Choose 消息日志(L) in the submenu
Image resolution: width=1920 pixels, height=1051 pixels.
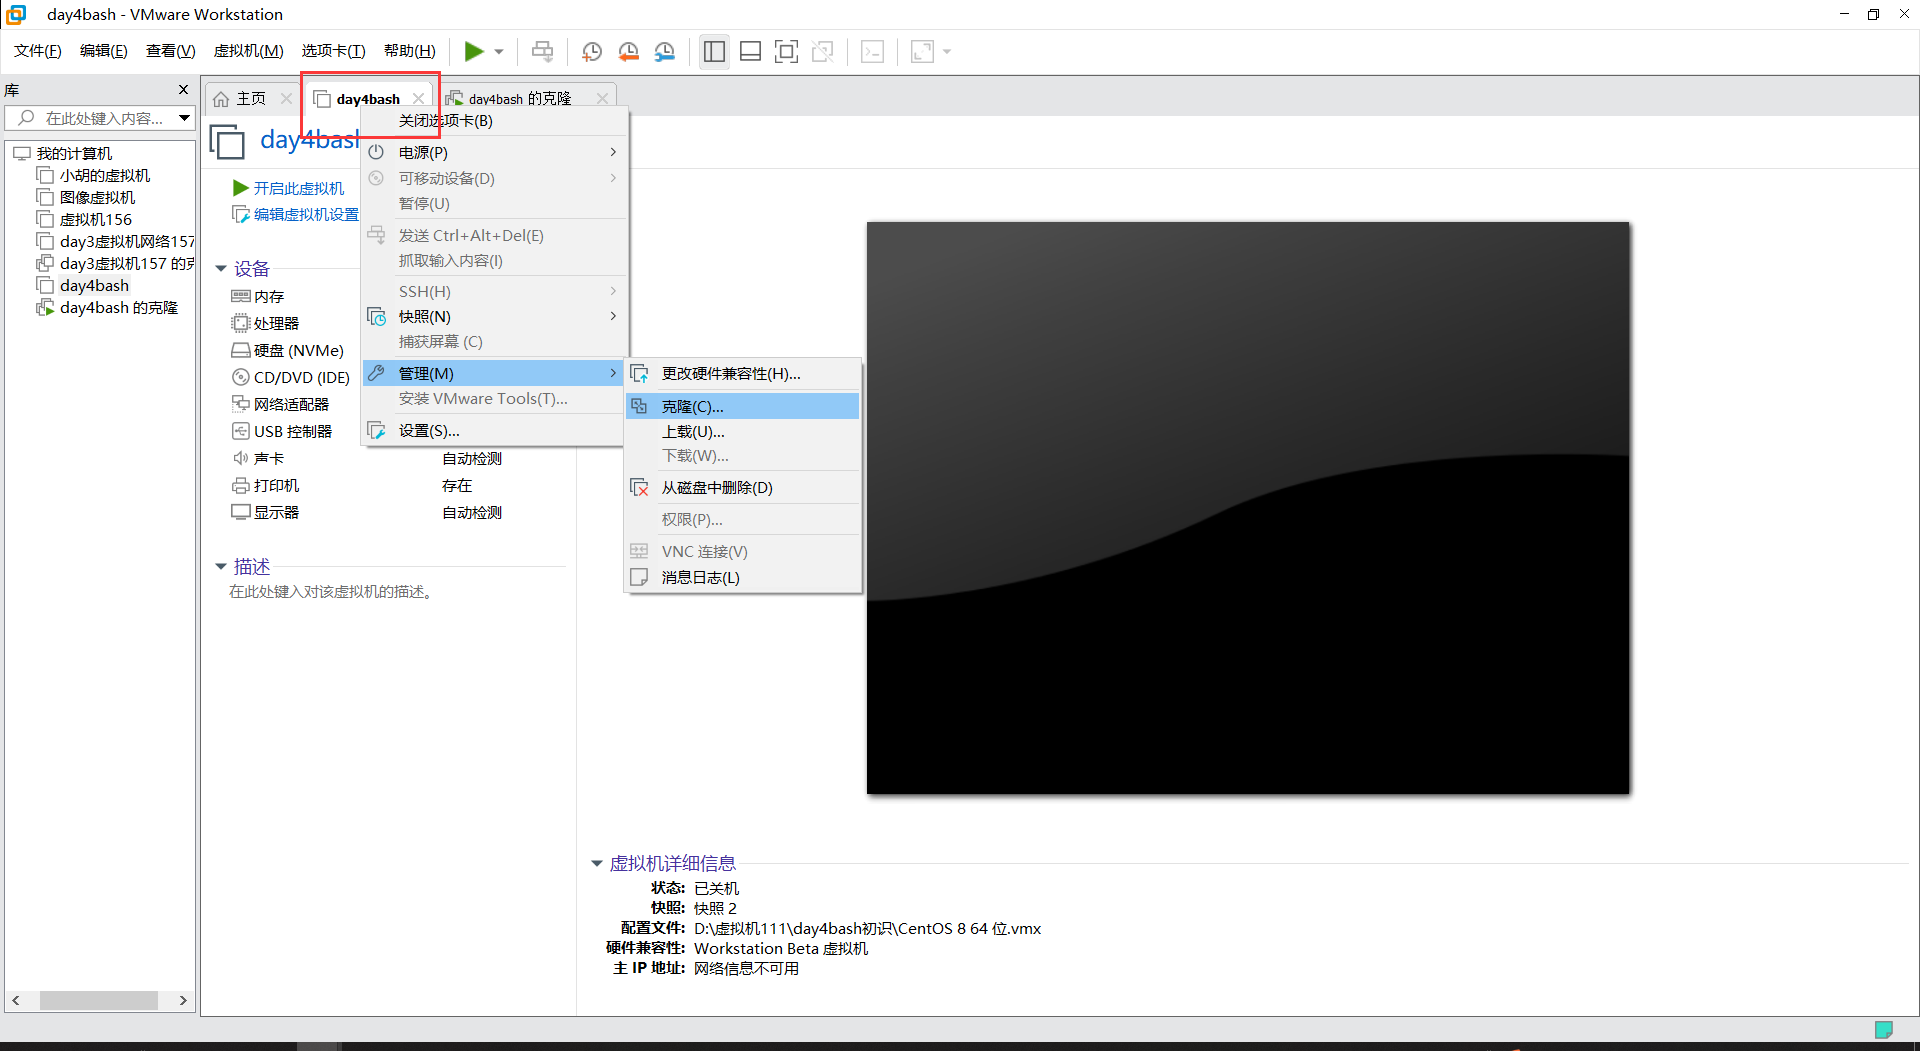(x=742, y=577)
